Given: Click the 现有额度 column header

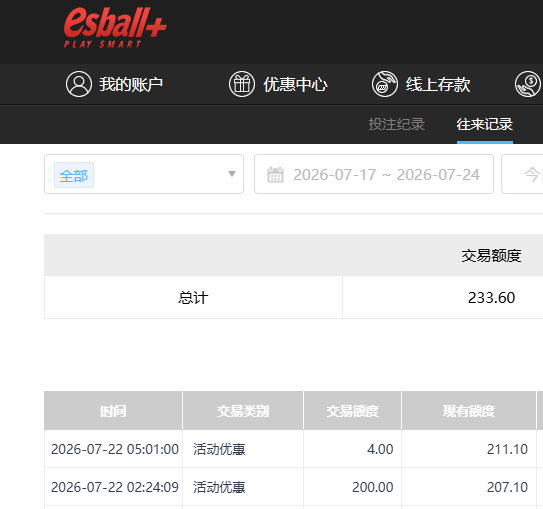Looking at the screenshot, I should click(469, 411).
